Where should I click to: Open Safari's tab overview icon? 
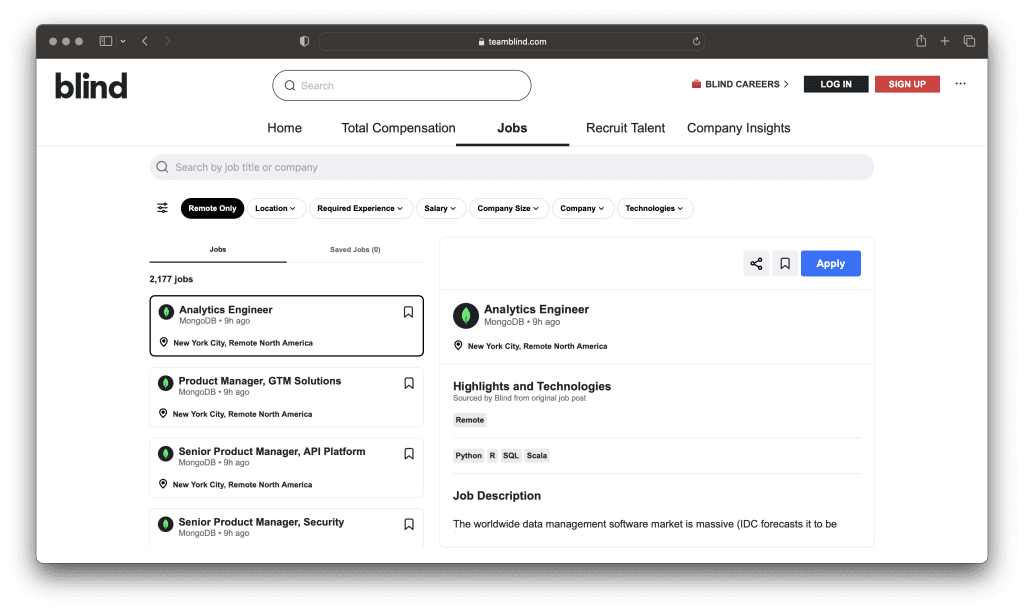click(969, 41)
